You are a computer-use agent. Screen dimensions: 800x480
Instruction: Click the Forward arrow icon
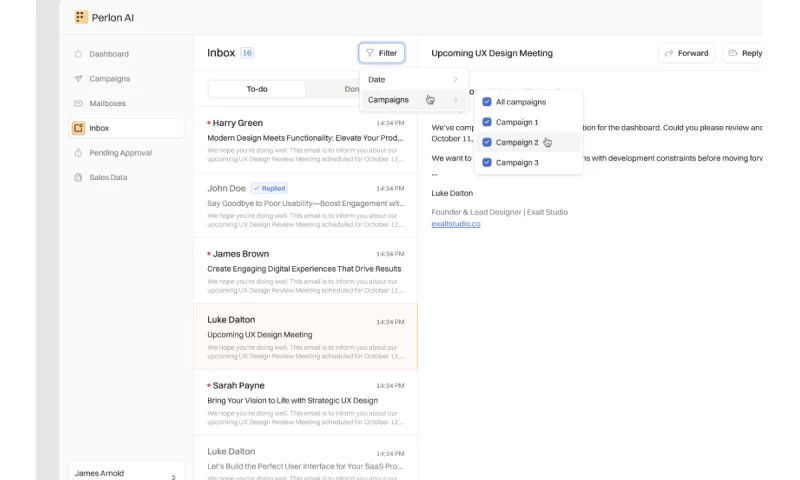[668, 53]
